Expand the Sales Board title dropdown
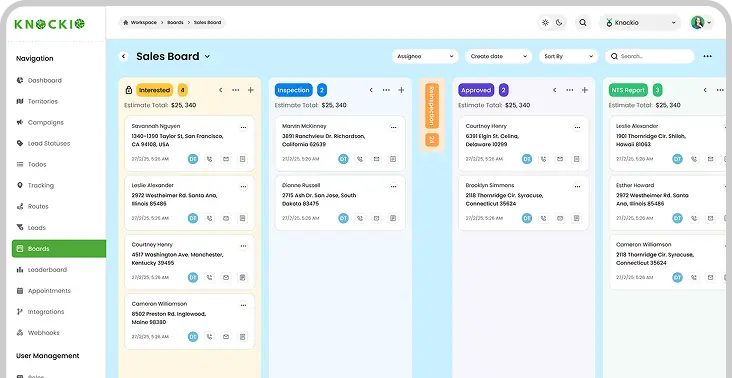Image resolution: width=732 pixels, height=378 pixels. [x=207, y=56]
